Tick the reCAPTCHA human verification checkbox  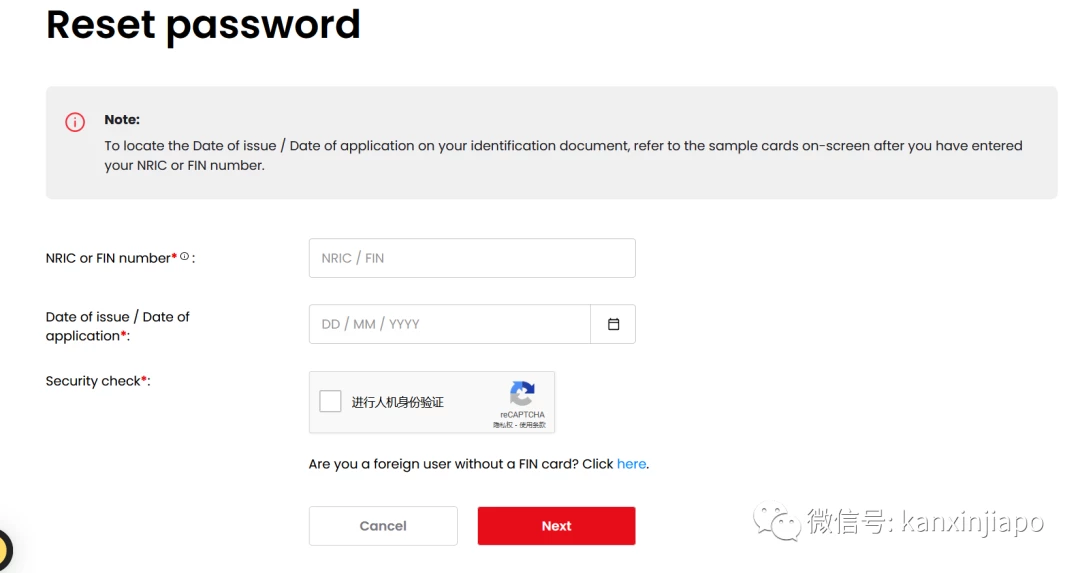pos(330,401)
